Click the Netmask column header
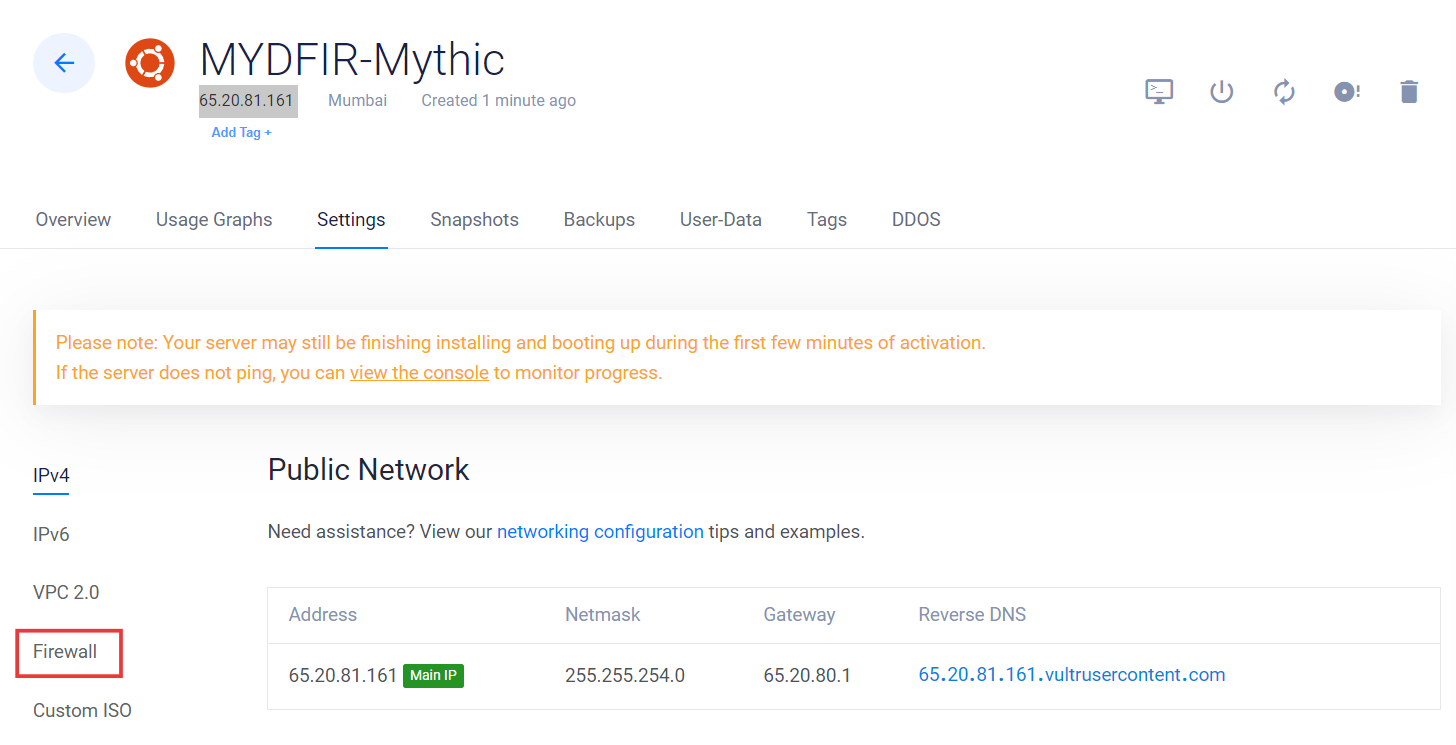Screen dimensions: 1456x745 (603, 615)
